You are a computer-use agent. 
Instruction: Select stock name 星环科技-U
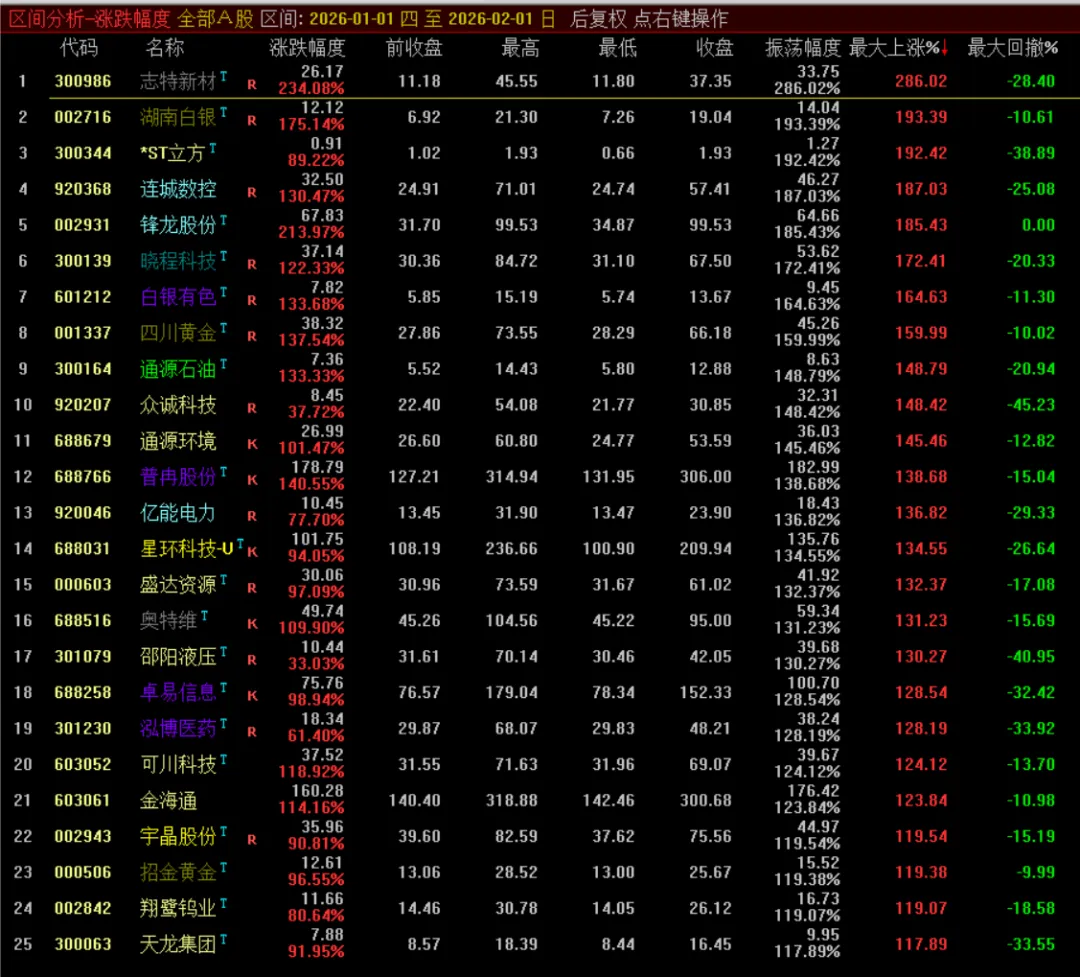click(187, 548)
